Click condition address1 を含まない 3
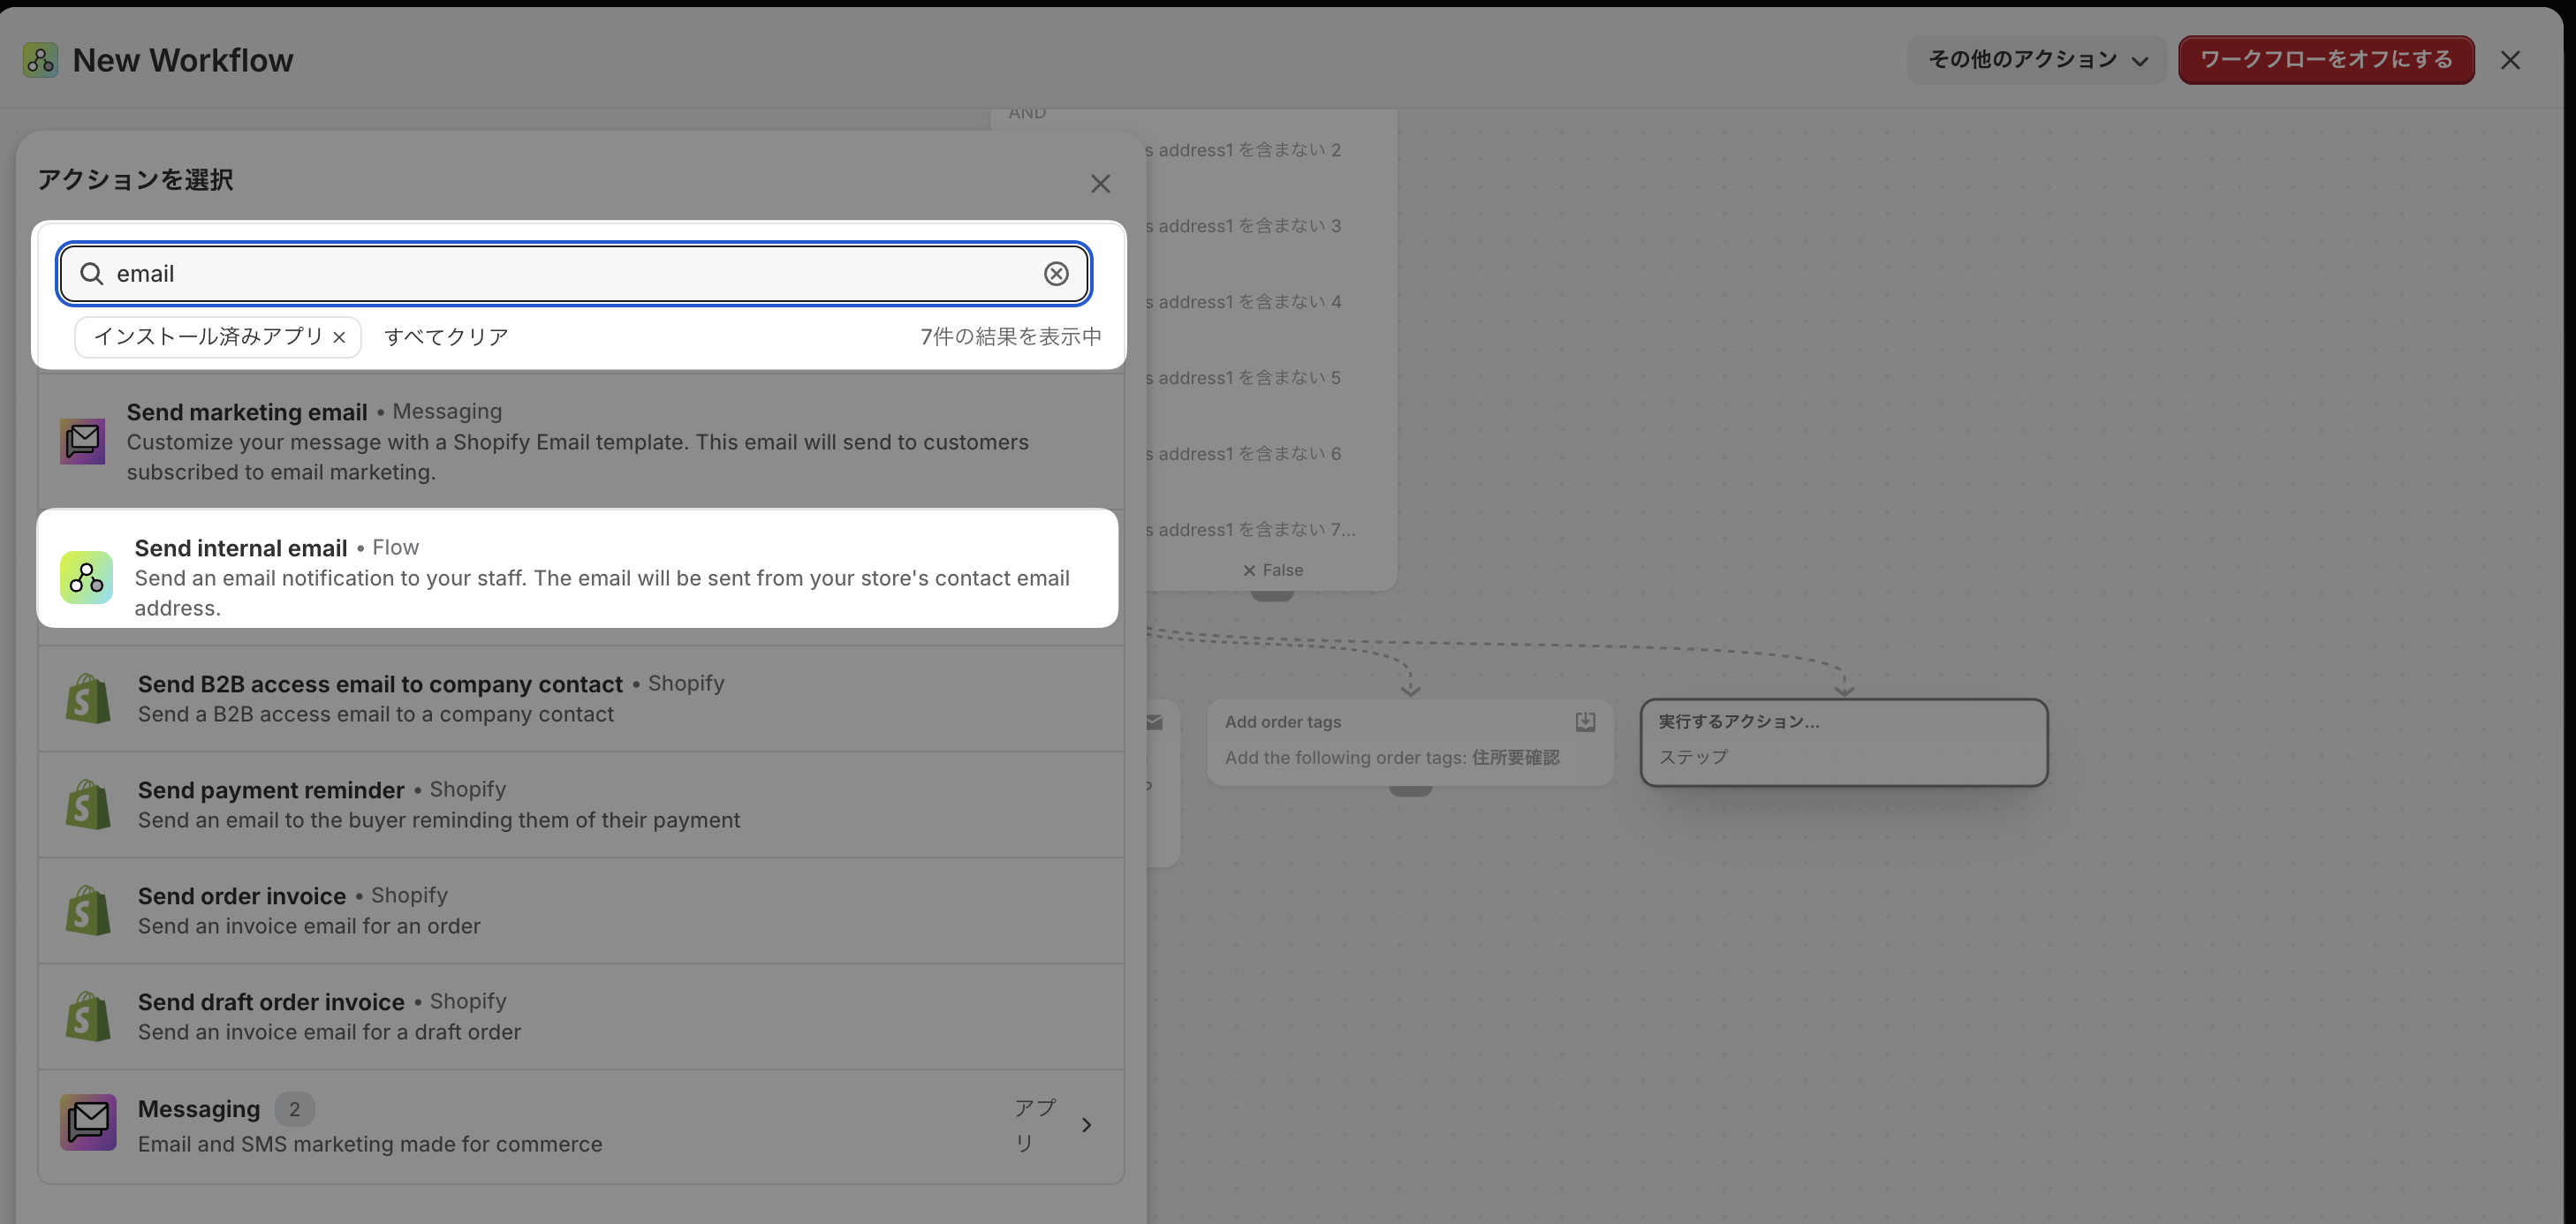Viewport: 2576px width, 1224px height. [1243, 226]
